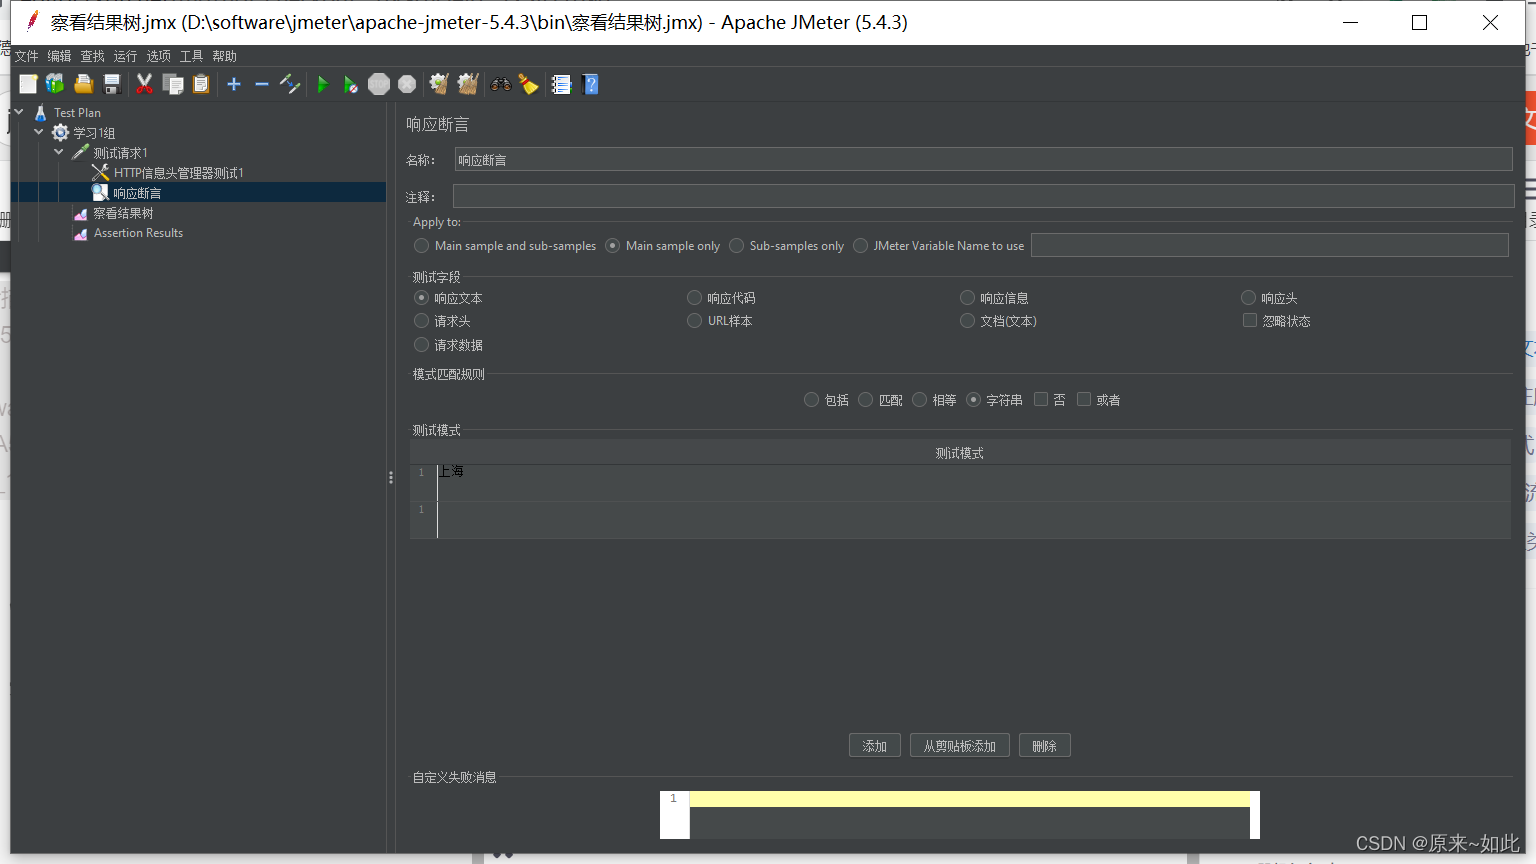The height and width of the screenshot is (864, 1536).
Task: Tick the 或者 checkbox
Action: point(1084,400)
